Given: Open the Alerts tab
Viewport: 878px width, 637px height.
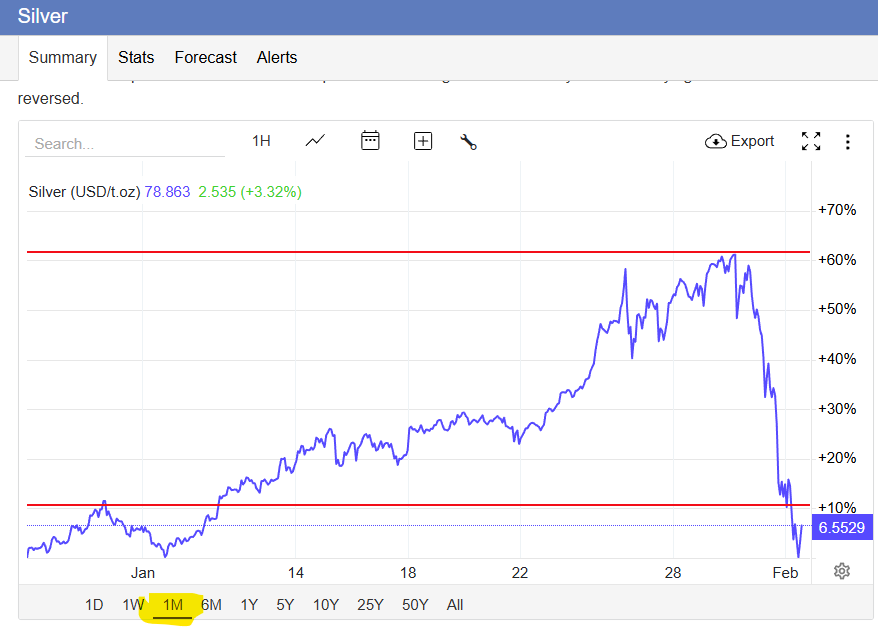Looking at the screenshot, I should coord(277,57).
